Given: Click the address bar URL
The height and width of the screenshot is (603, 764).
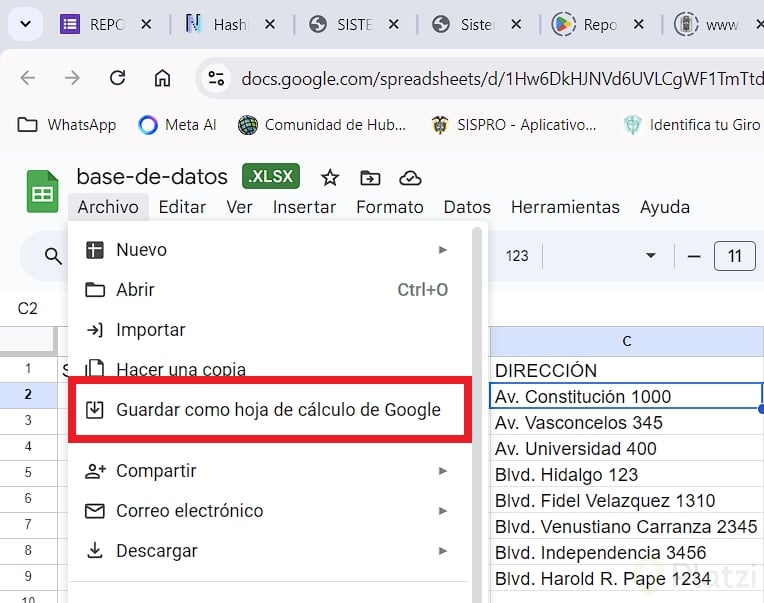Looking at the screenshot, I should (x=502, y=78).
